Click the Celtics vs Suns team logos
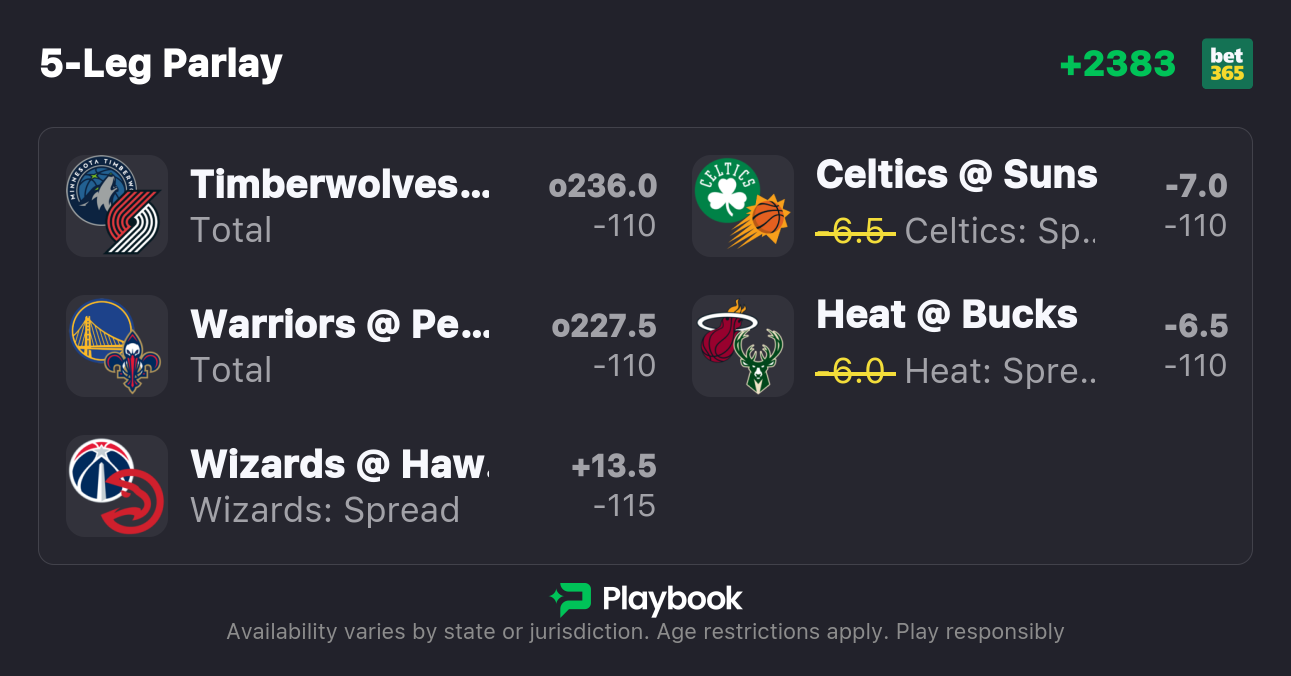The height and width of the screenshot is (676, 1291). coord(742,206)
